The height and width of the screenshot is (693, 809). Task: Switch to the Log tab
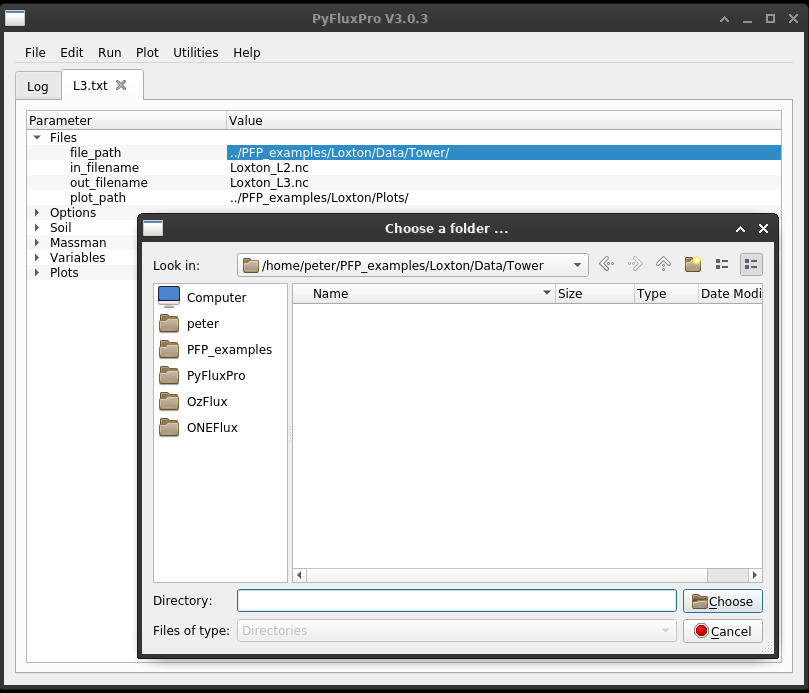38,86
